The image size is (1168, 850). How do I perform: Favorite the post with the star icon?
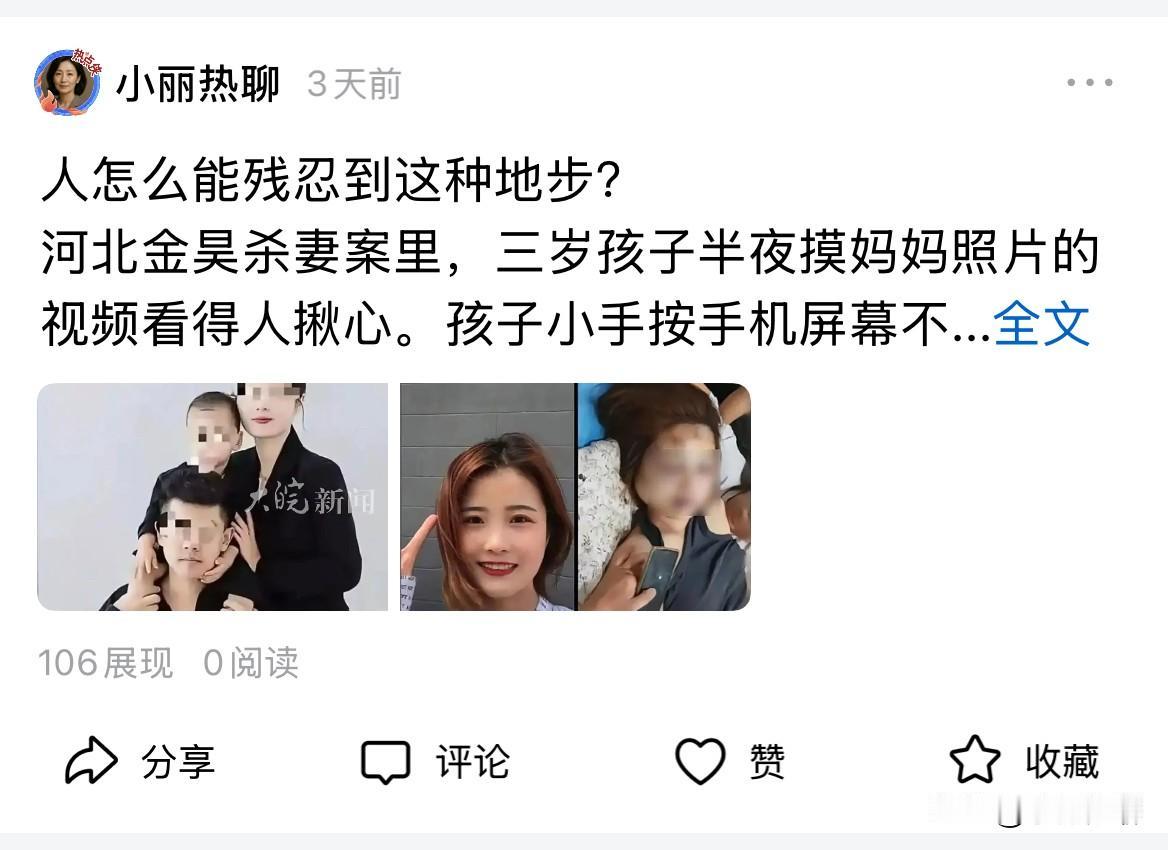coord(974,760)
